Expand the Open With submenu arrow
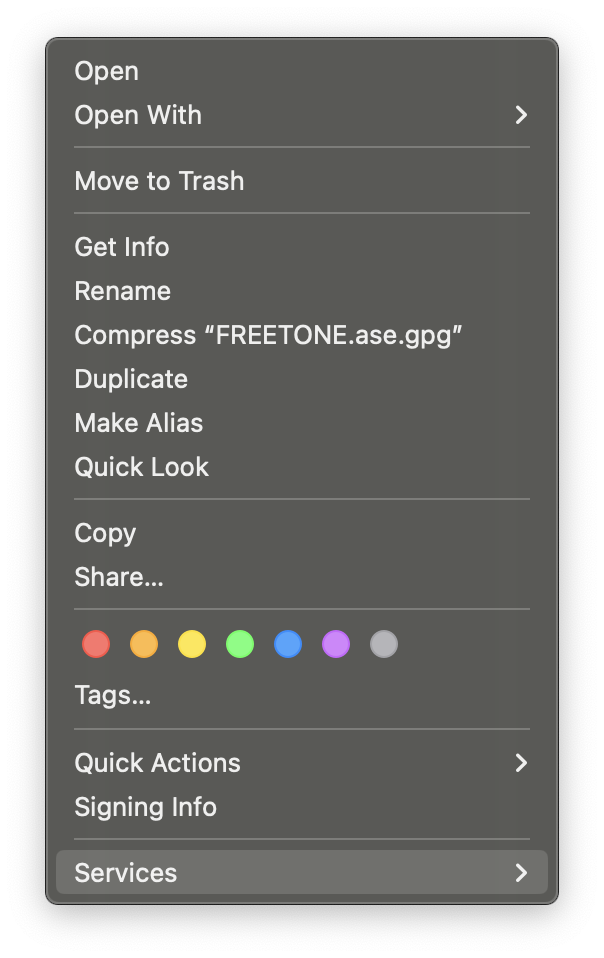Image resolution: width=604 pixels, height=958 pixels. click(520, 115)
